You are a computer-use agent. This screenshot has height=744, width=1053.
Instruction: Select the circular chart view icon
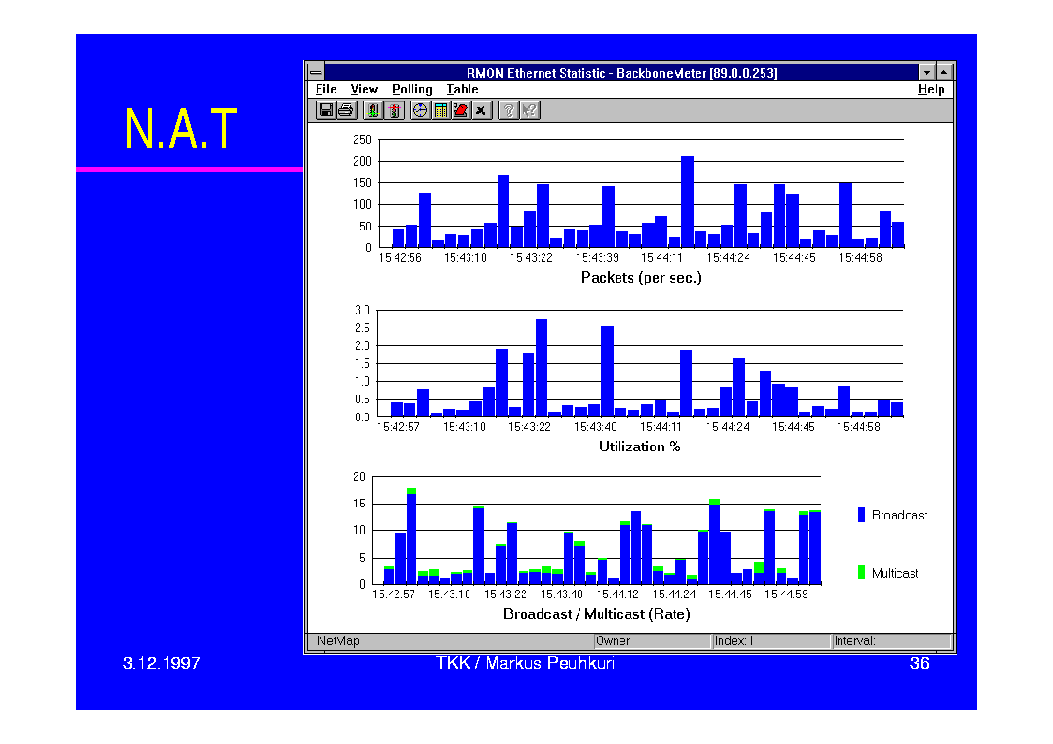(421, 110)
